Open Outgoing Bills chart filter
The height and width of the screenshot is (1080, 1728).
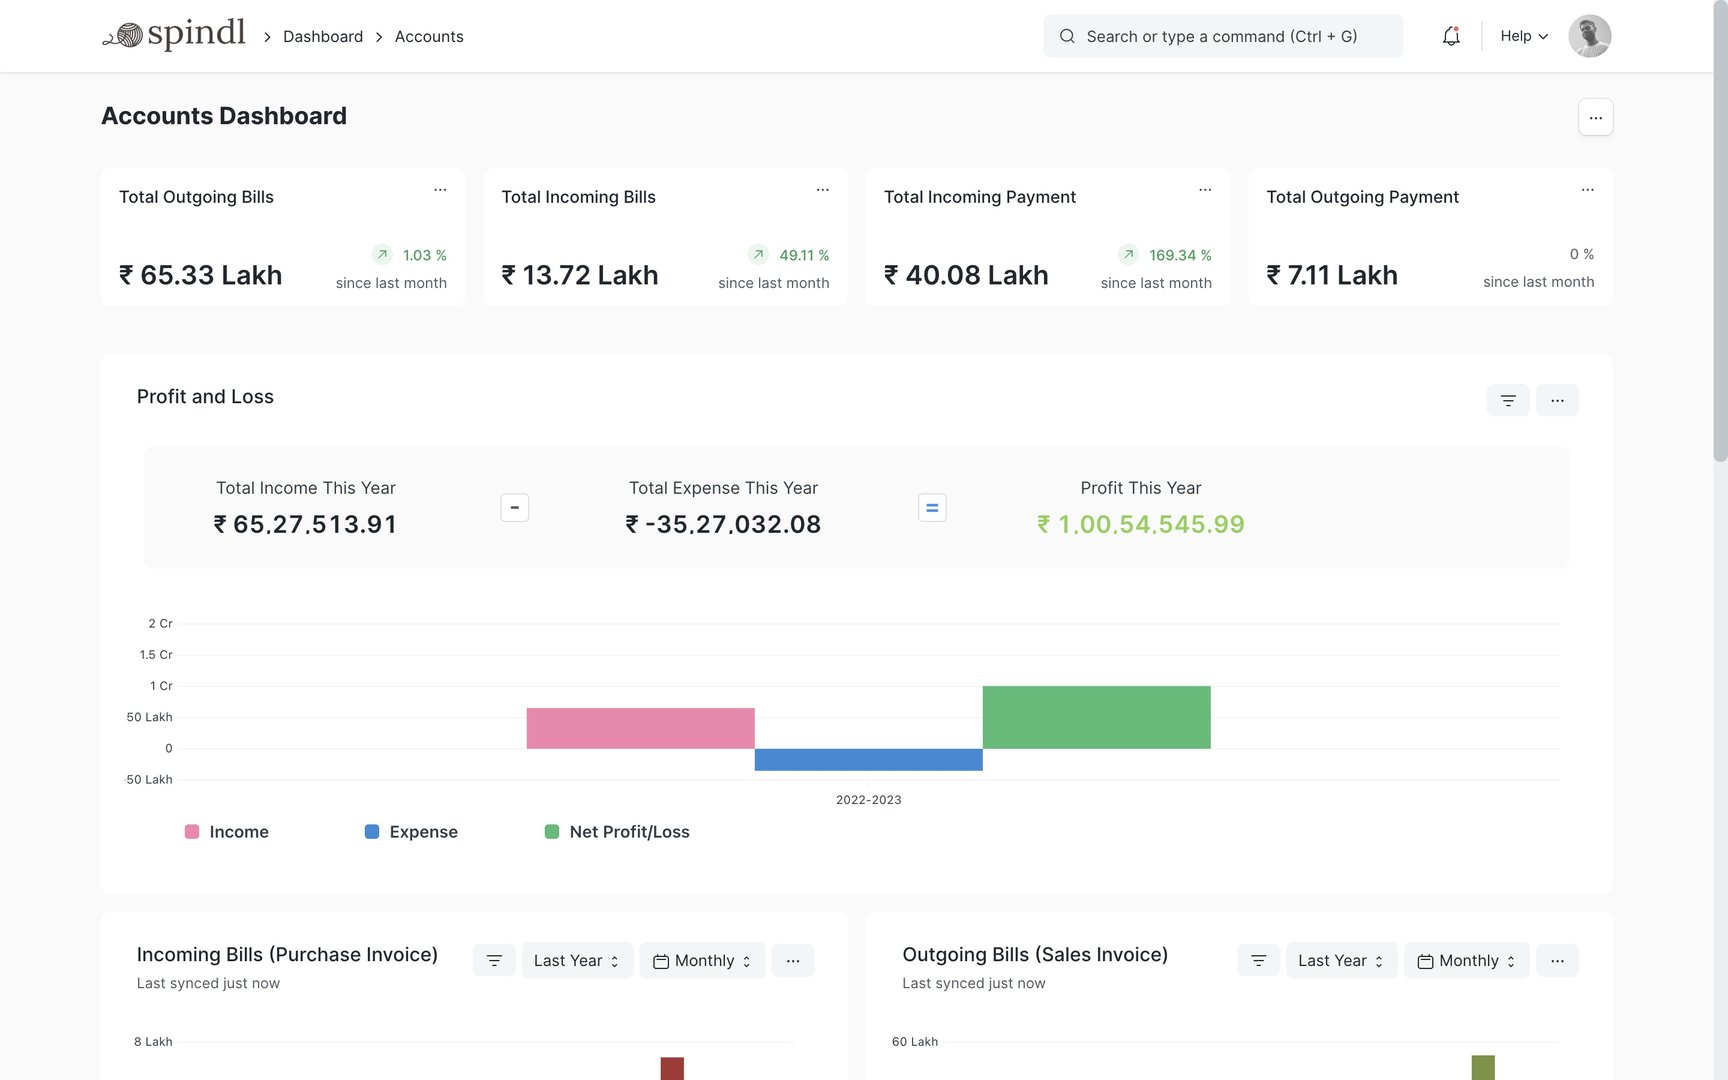point(1259,960)
